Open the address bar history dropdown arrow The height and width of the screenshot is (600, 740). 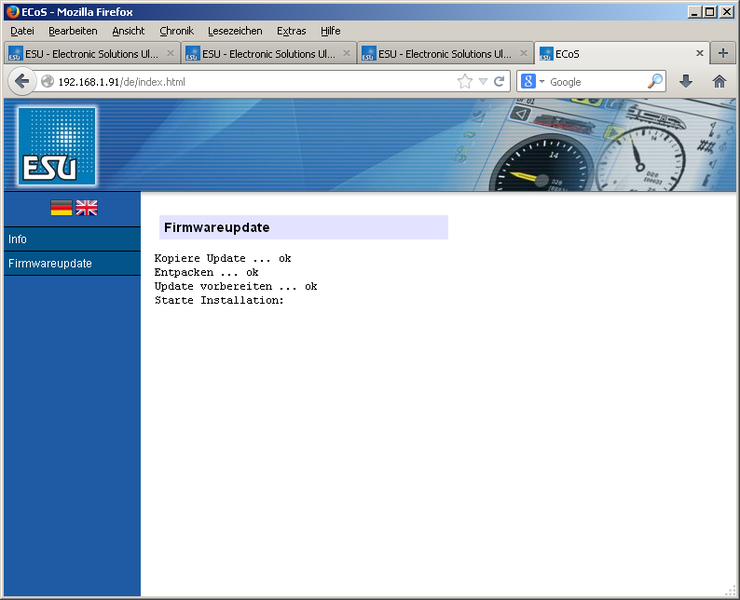(483, 82)
